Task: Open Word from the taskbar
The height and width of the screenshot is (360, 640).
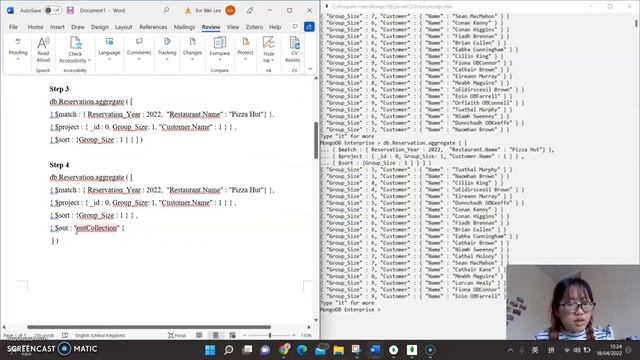Action: tap(375, 350)
